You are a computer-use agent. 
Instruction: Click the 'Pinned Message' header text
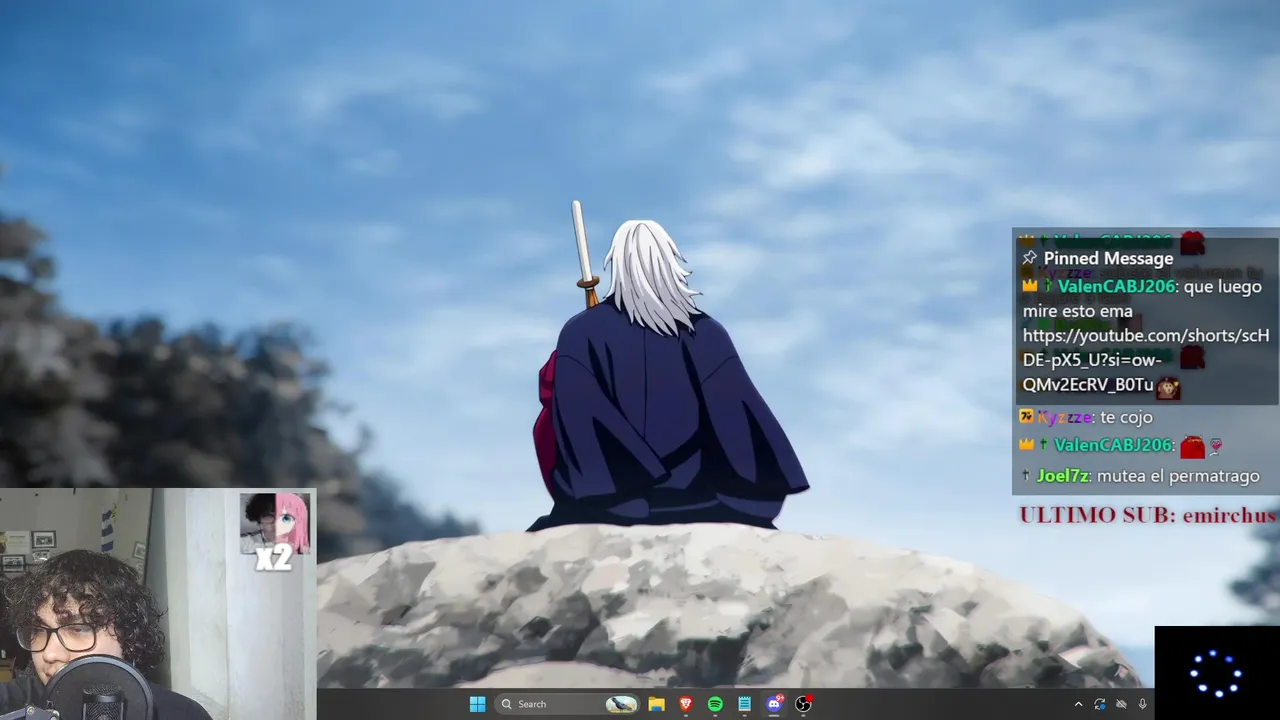tap(1108, 258)
